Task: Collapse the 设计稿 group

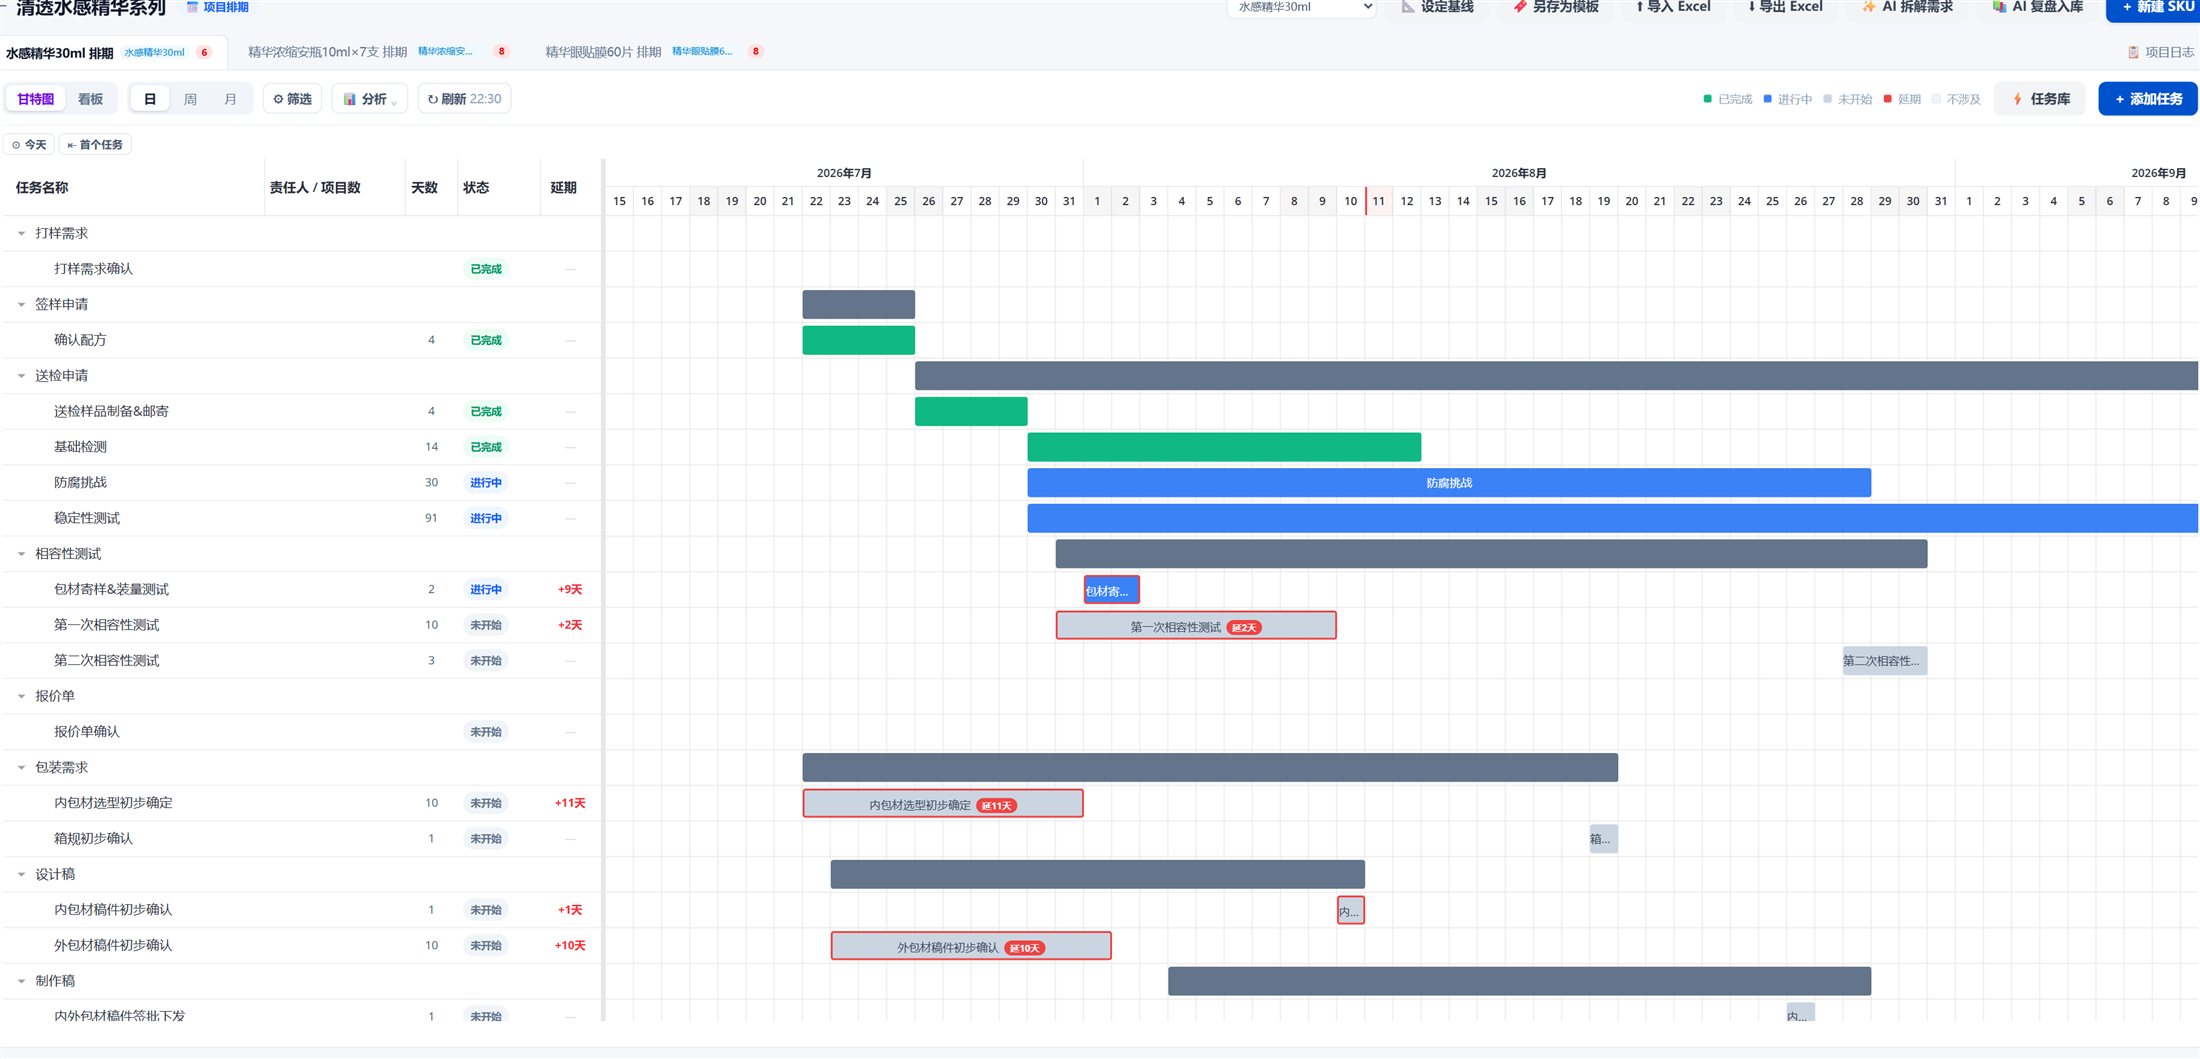Action: point(21,874)
